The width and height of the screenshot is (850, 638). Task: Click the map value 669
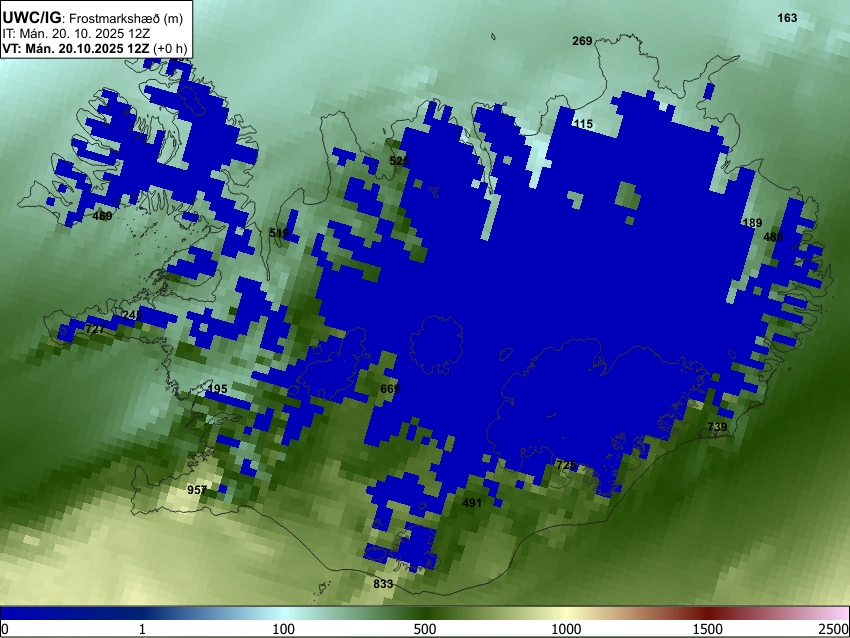point(390,389)
